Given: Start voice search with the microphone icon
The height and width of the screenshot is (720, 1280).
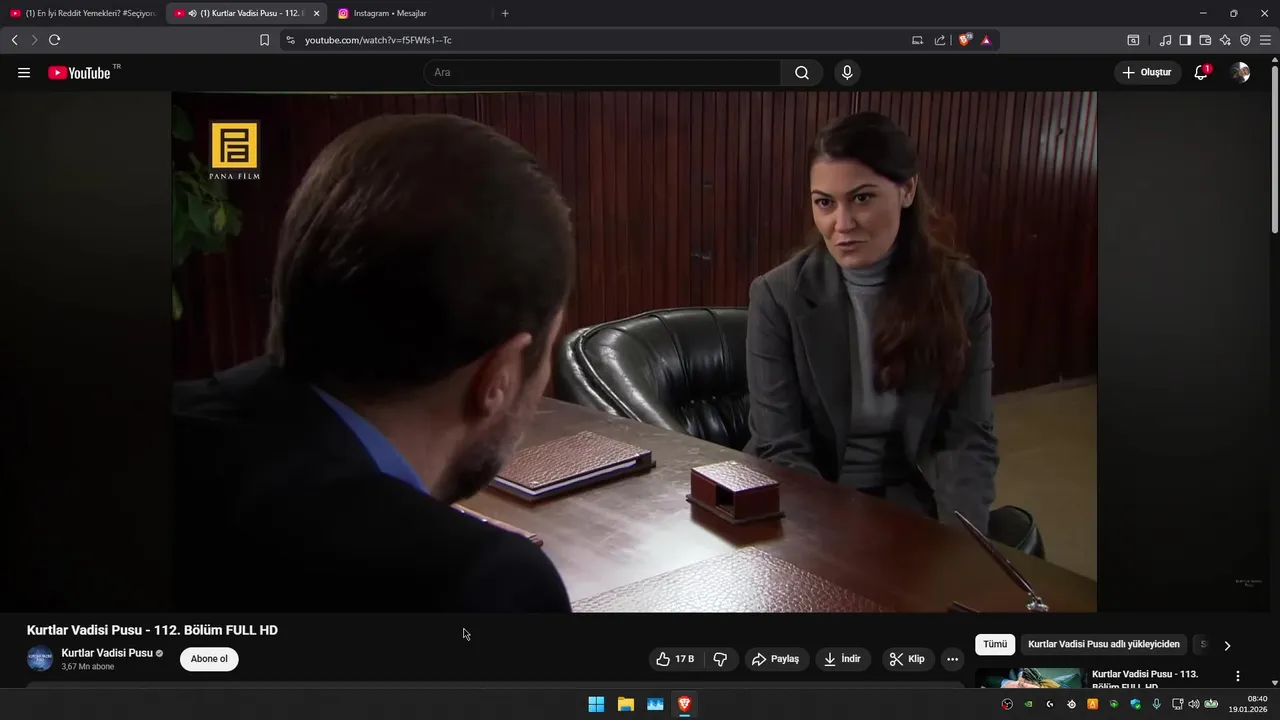Looking at the screenshot, I should click(847, 73).
